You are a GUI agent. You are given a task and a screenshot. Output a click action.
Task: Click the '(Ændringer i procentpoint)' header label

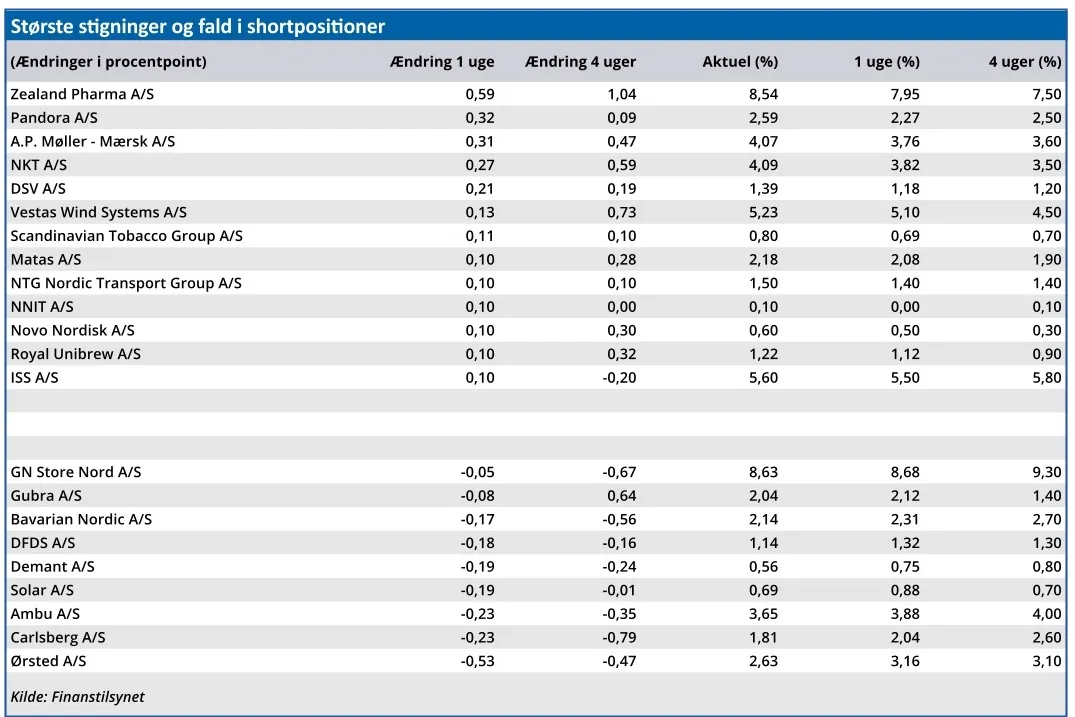coord(108,62)
